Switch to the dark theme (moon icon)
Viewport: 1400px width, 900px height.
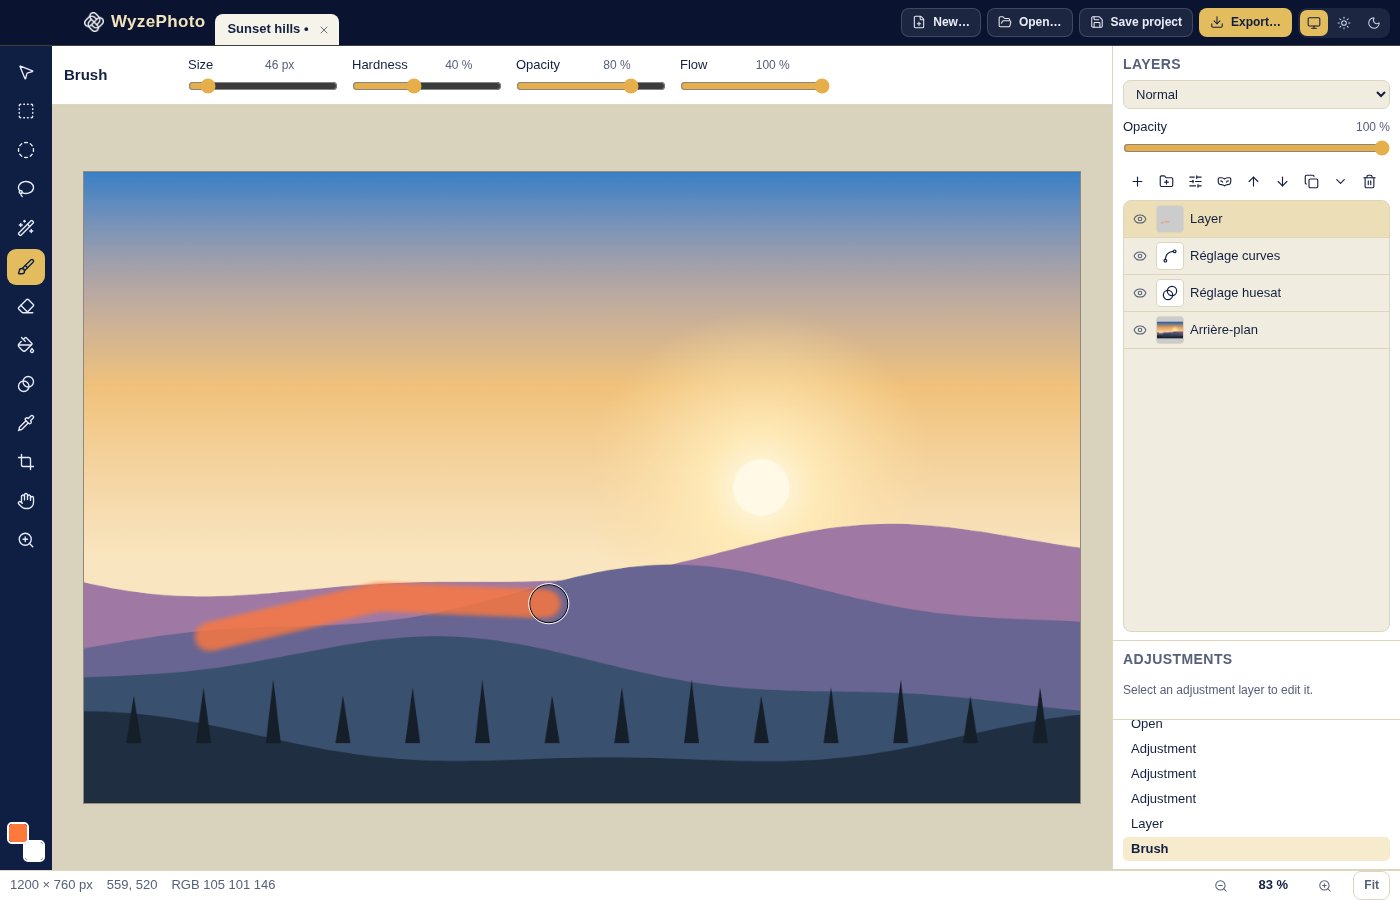pyautogui.click(x=1374, y=23)
